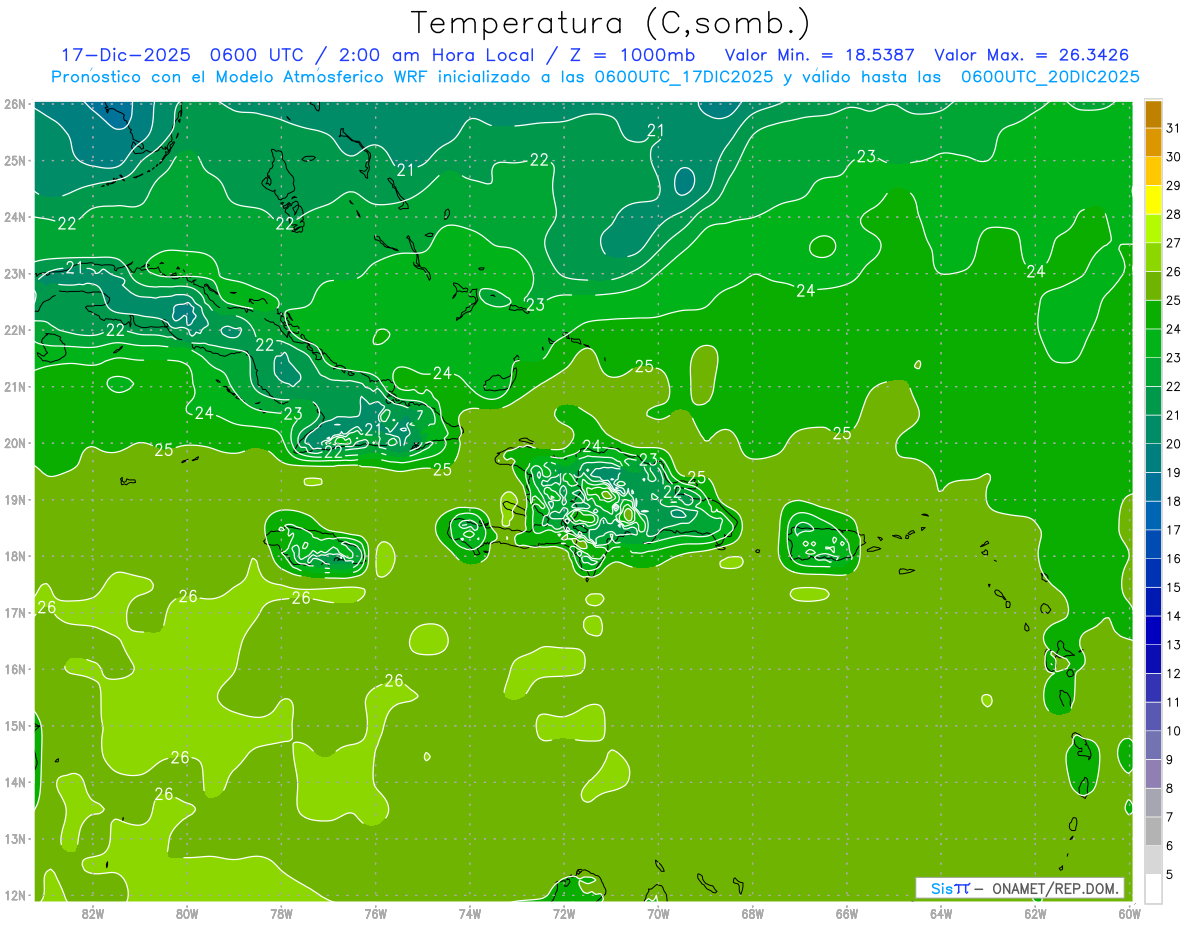Click the colorbar scale value '5'

pyautogui.click(x=1170, y=874)
